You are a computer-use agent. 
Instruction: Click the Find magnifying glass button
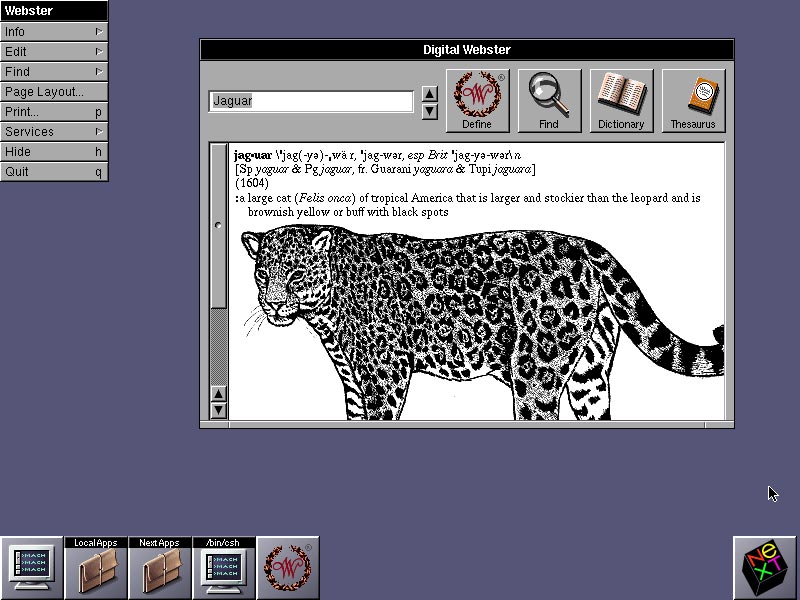pos(549,101)
